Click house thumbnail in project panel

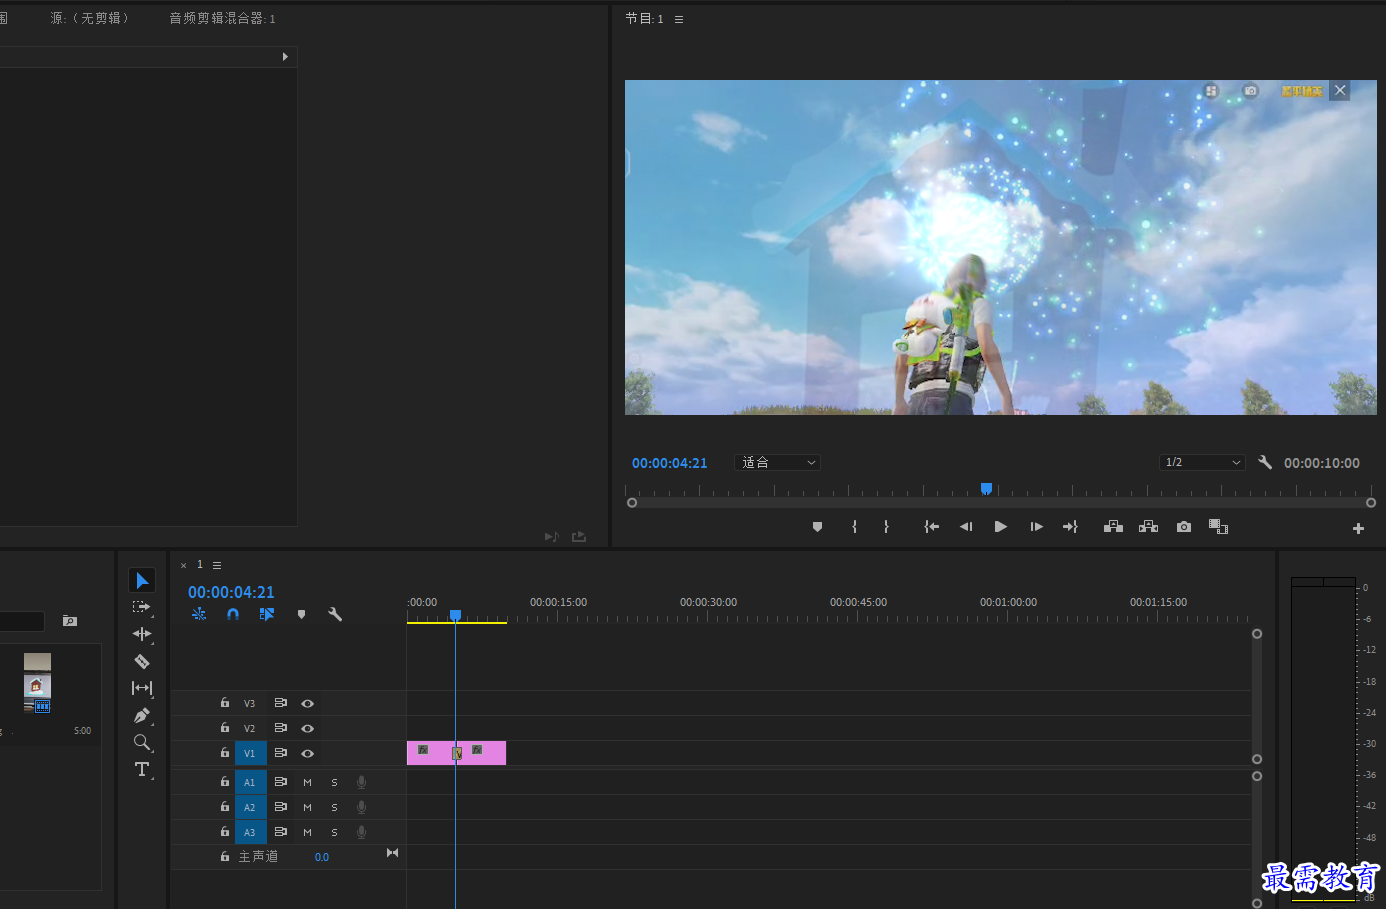(37, 686)
